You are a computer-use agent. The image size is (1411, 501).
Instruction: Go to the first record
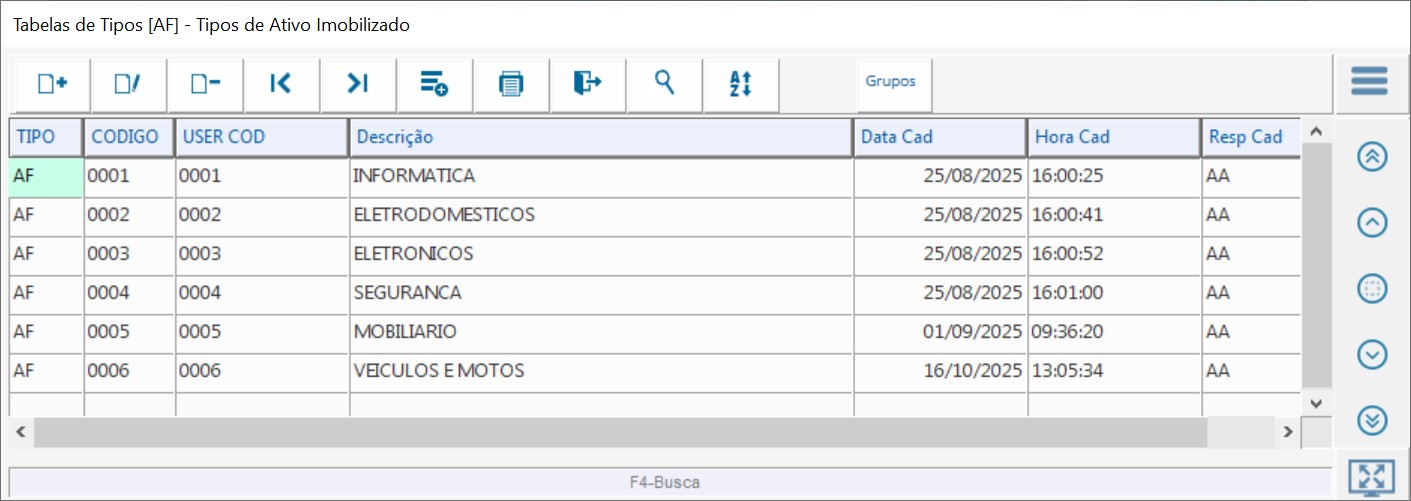(x=281, y=84)
